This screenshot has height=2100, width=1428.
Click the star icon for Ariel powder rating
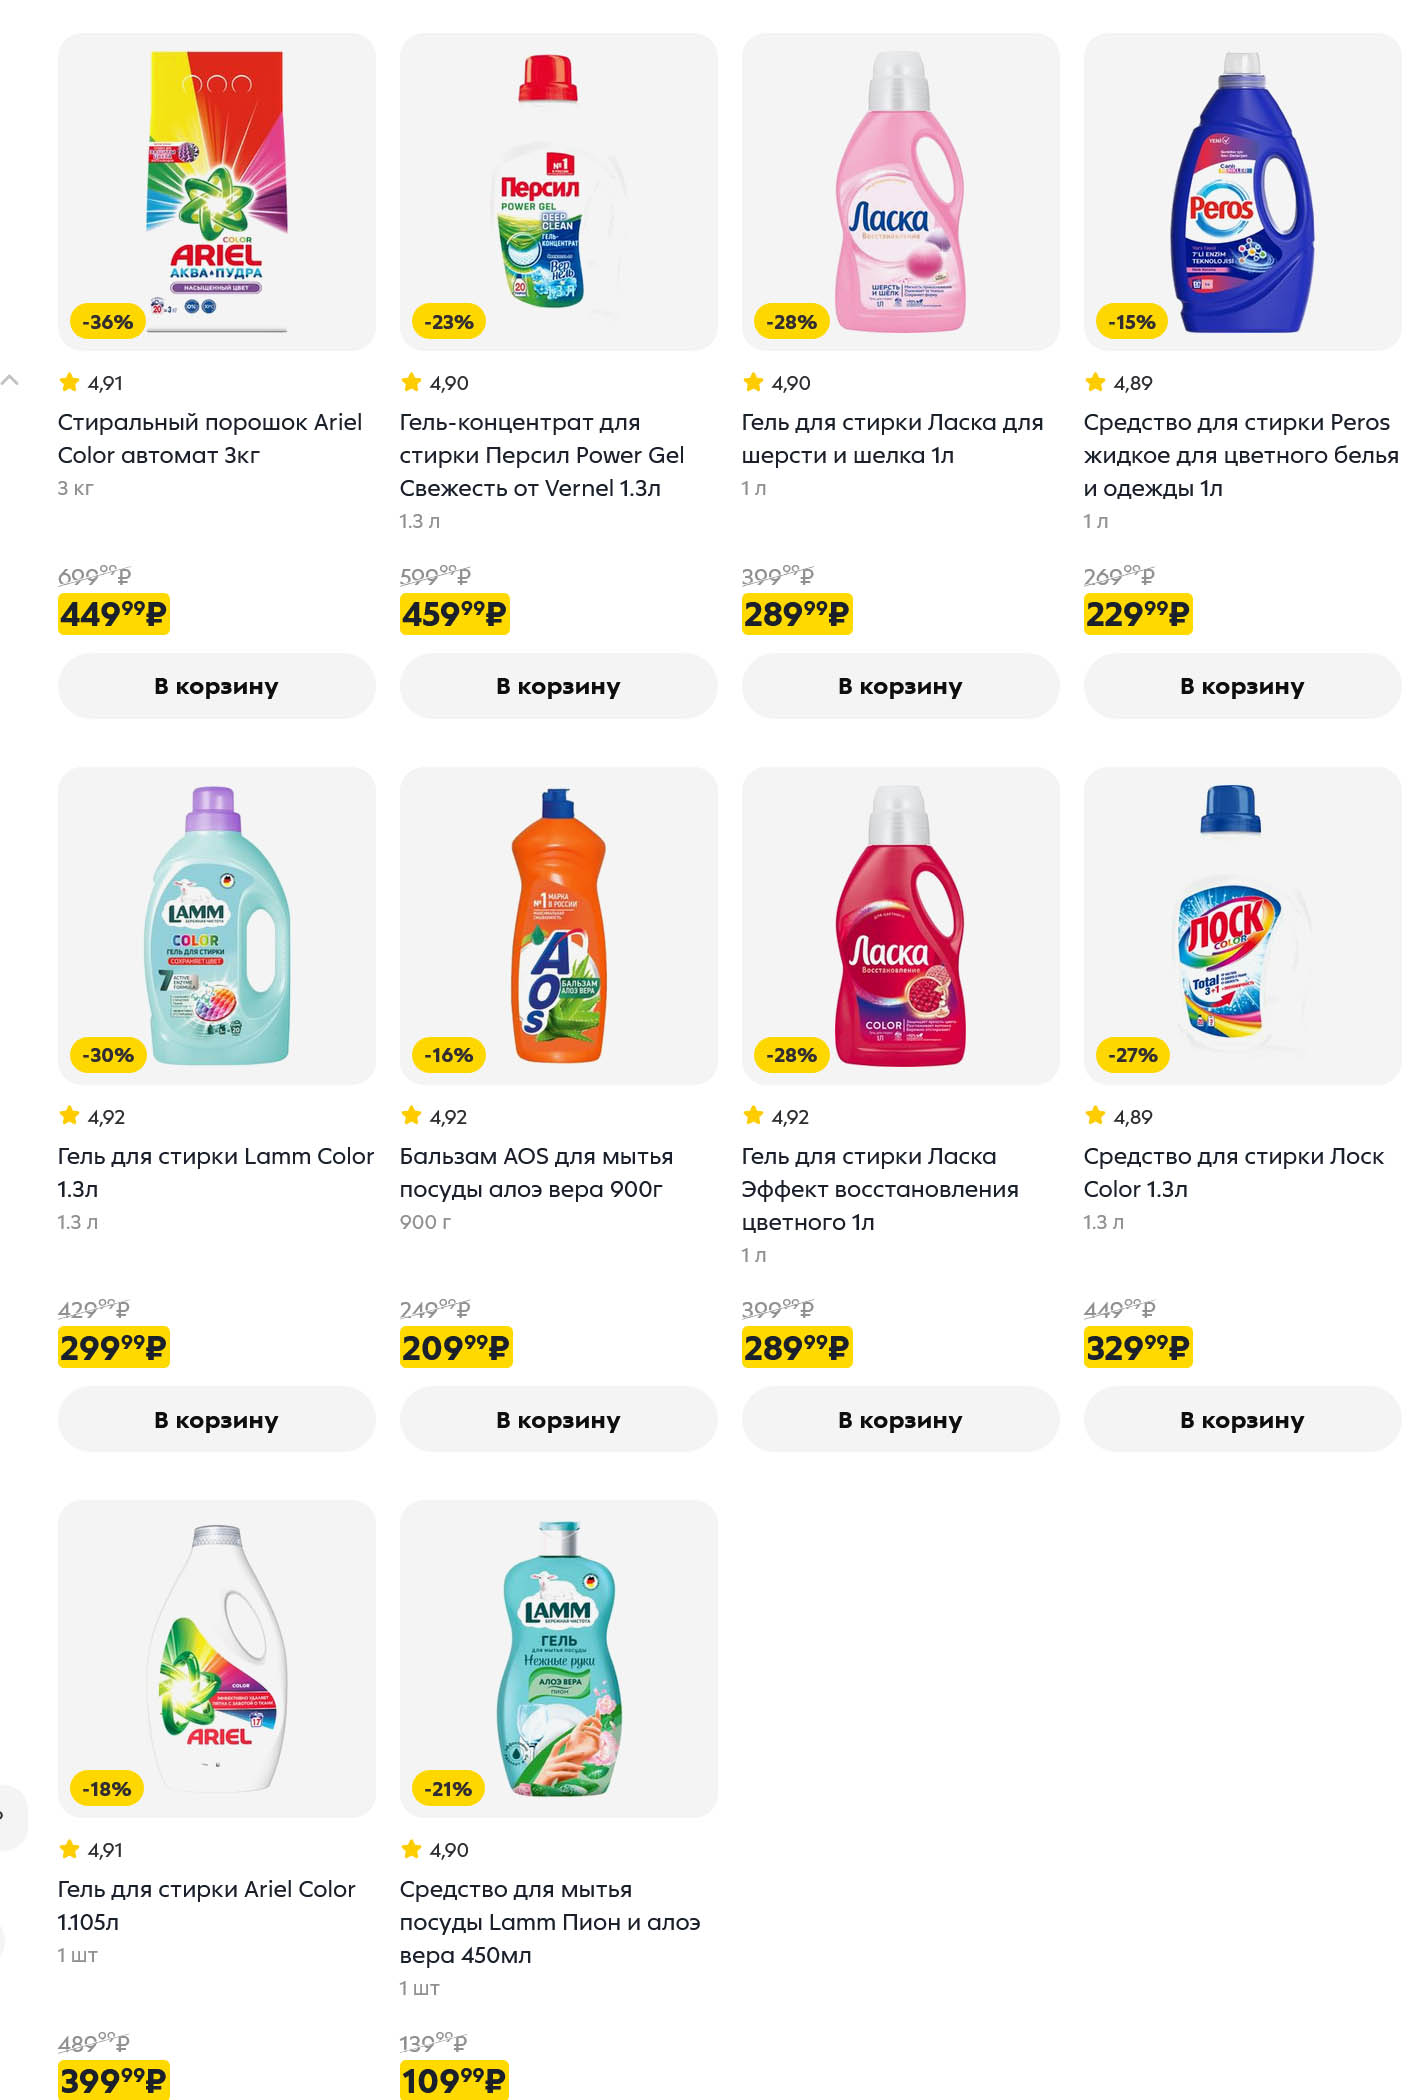[69, 382]
